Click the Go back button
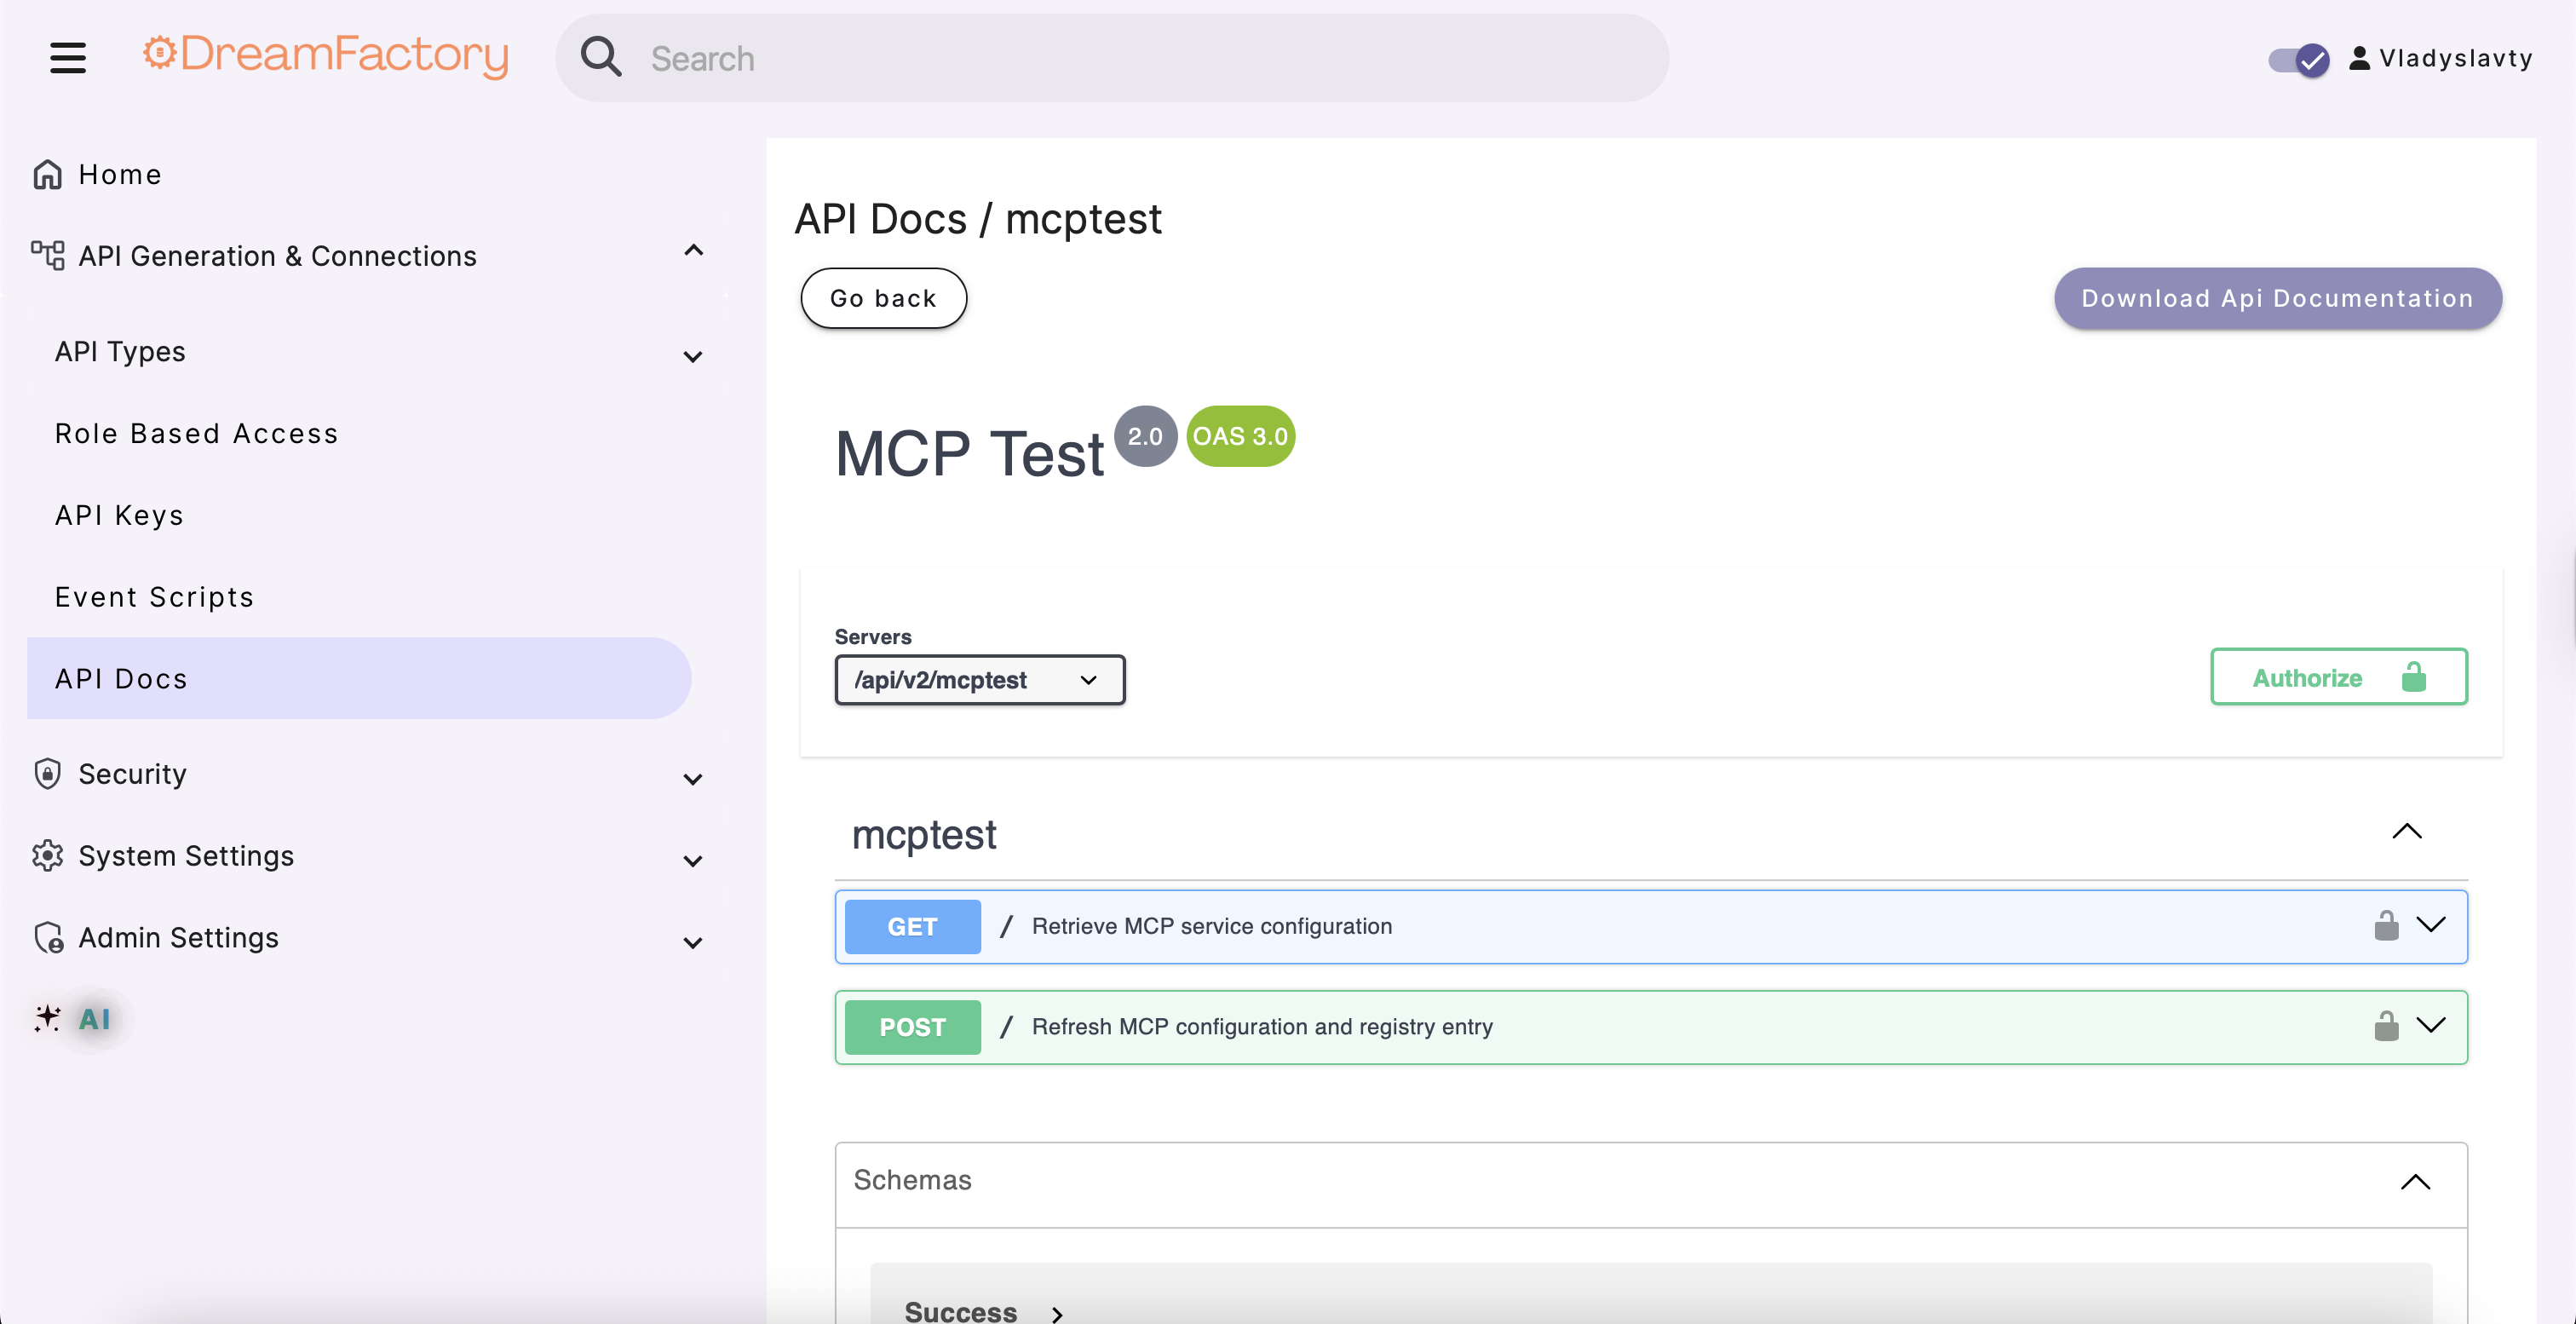 [883, 297]
